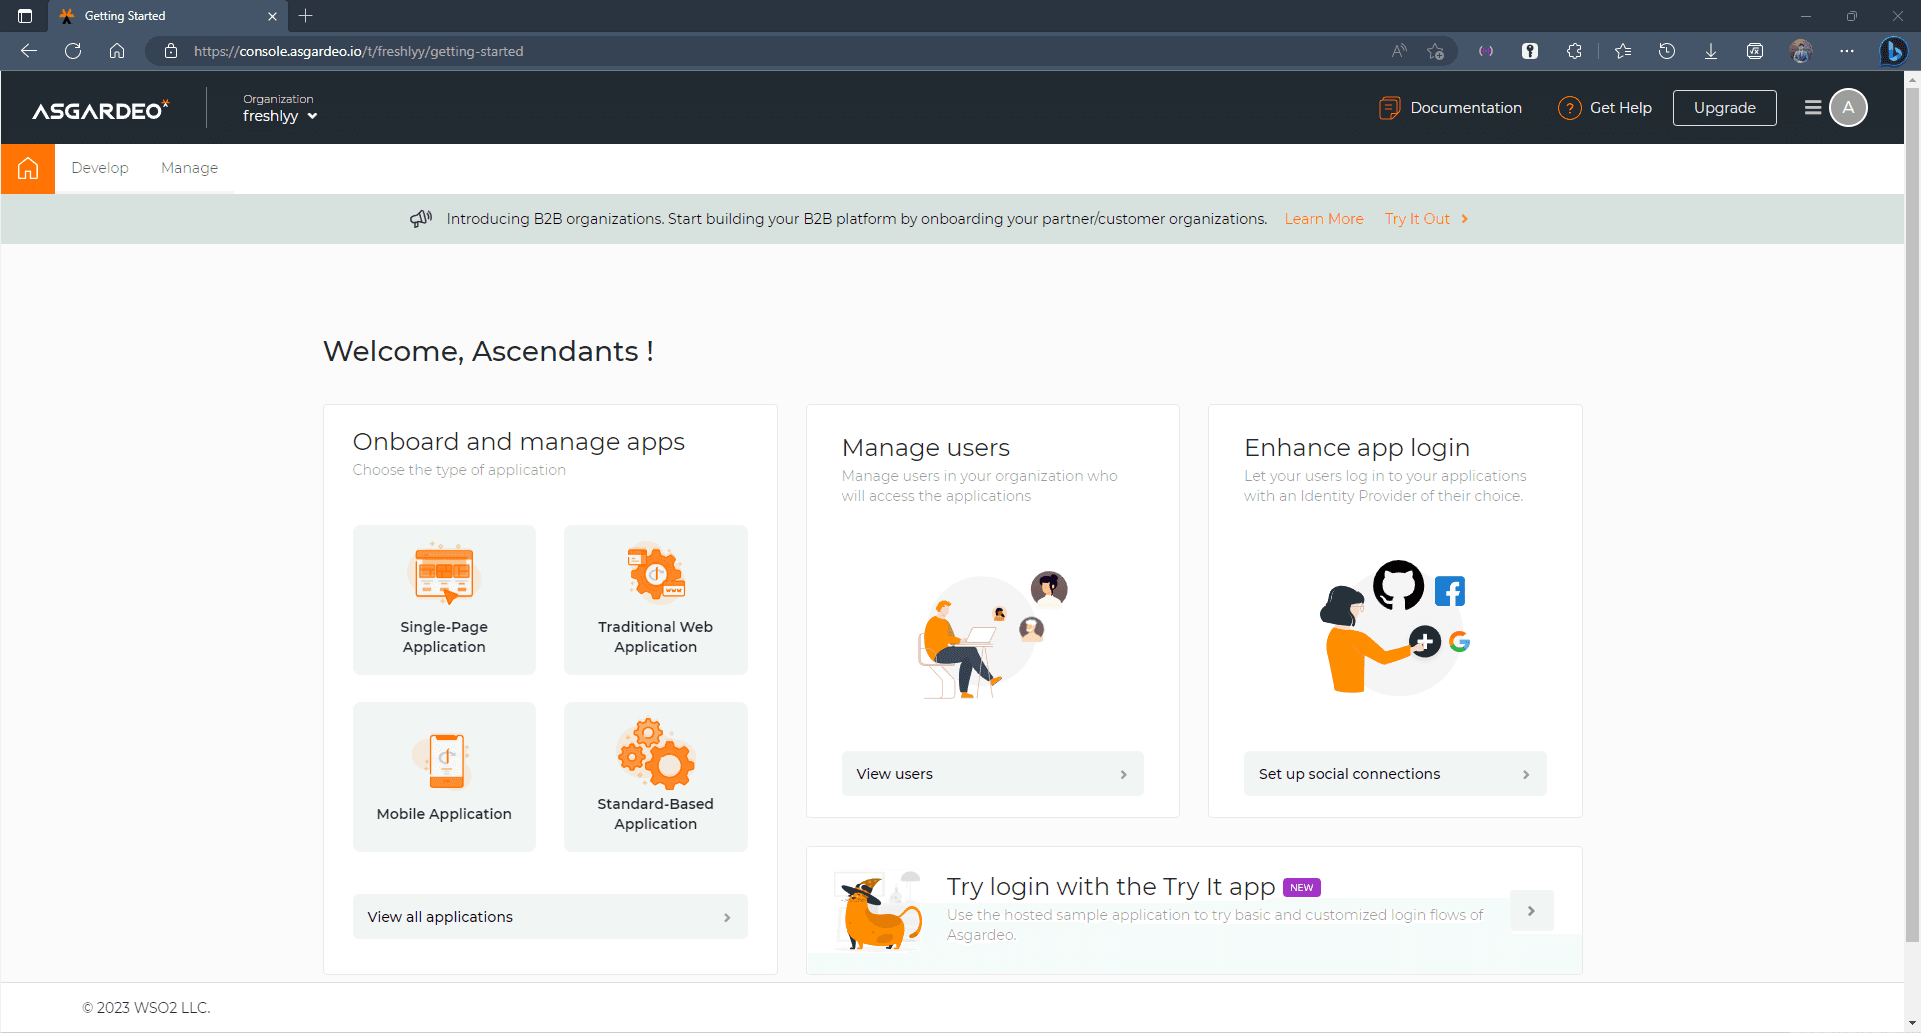
Task: Open browser downloads icon
Action: [1711, 51]
